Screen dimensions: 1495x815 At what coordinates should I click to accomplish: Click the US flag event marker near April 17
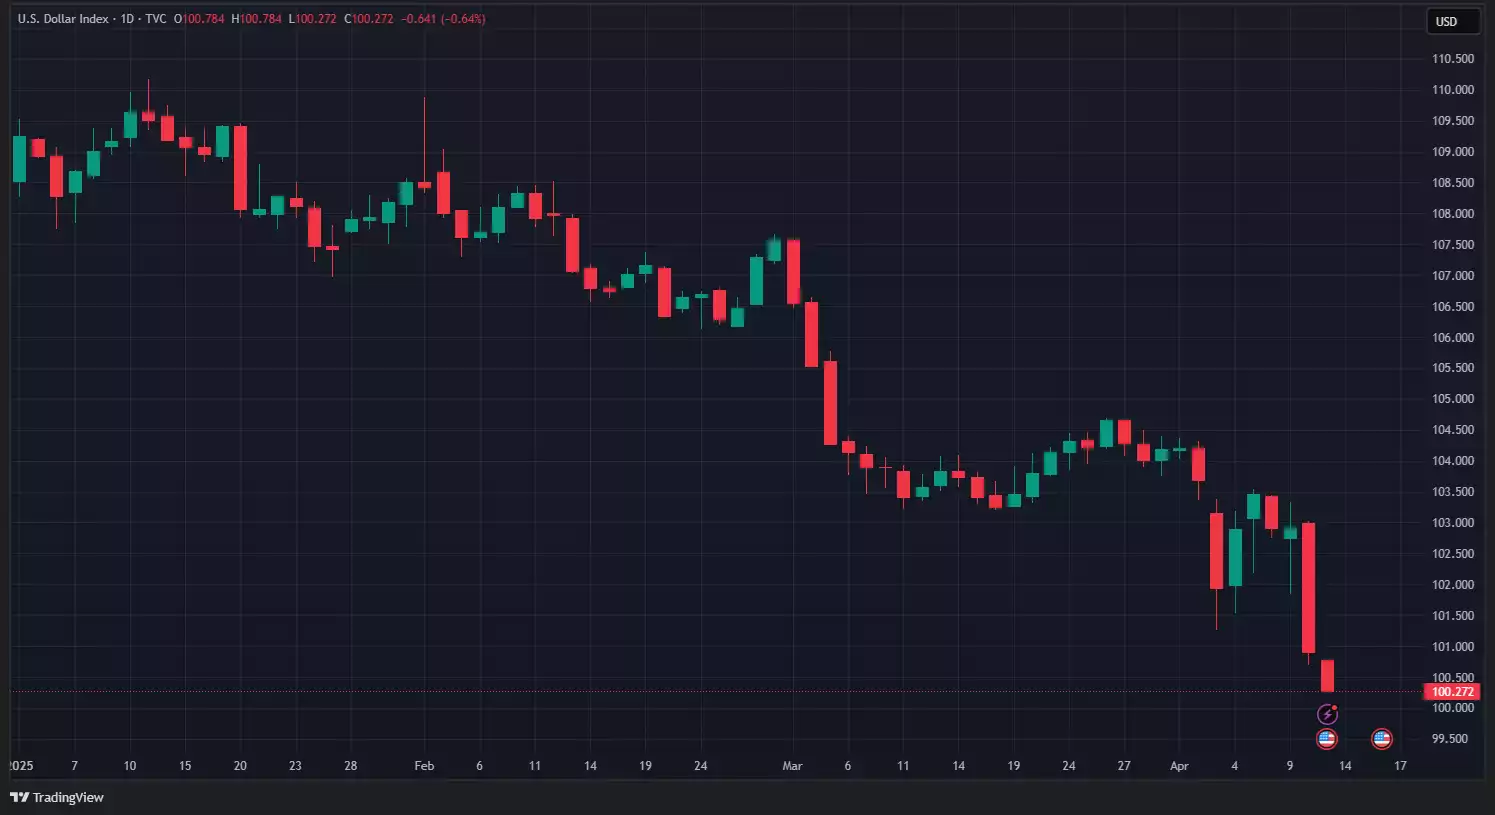coord(1381,738)
